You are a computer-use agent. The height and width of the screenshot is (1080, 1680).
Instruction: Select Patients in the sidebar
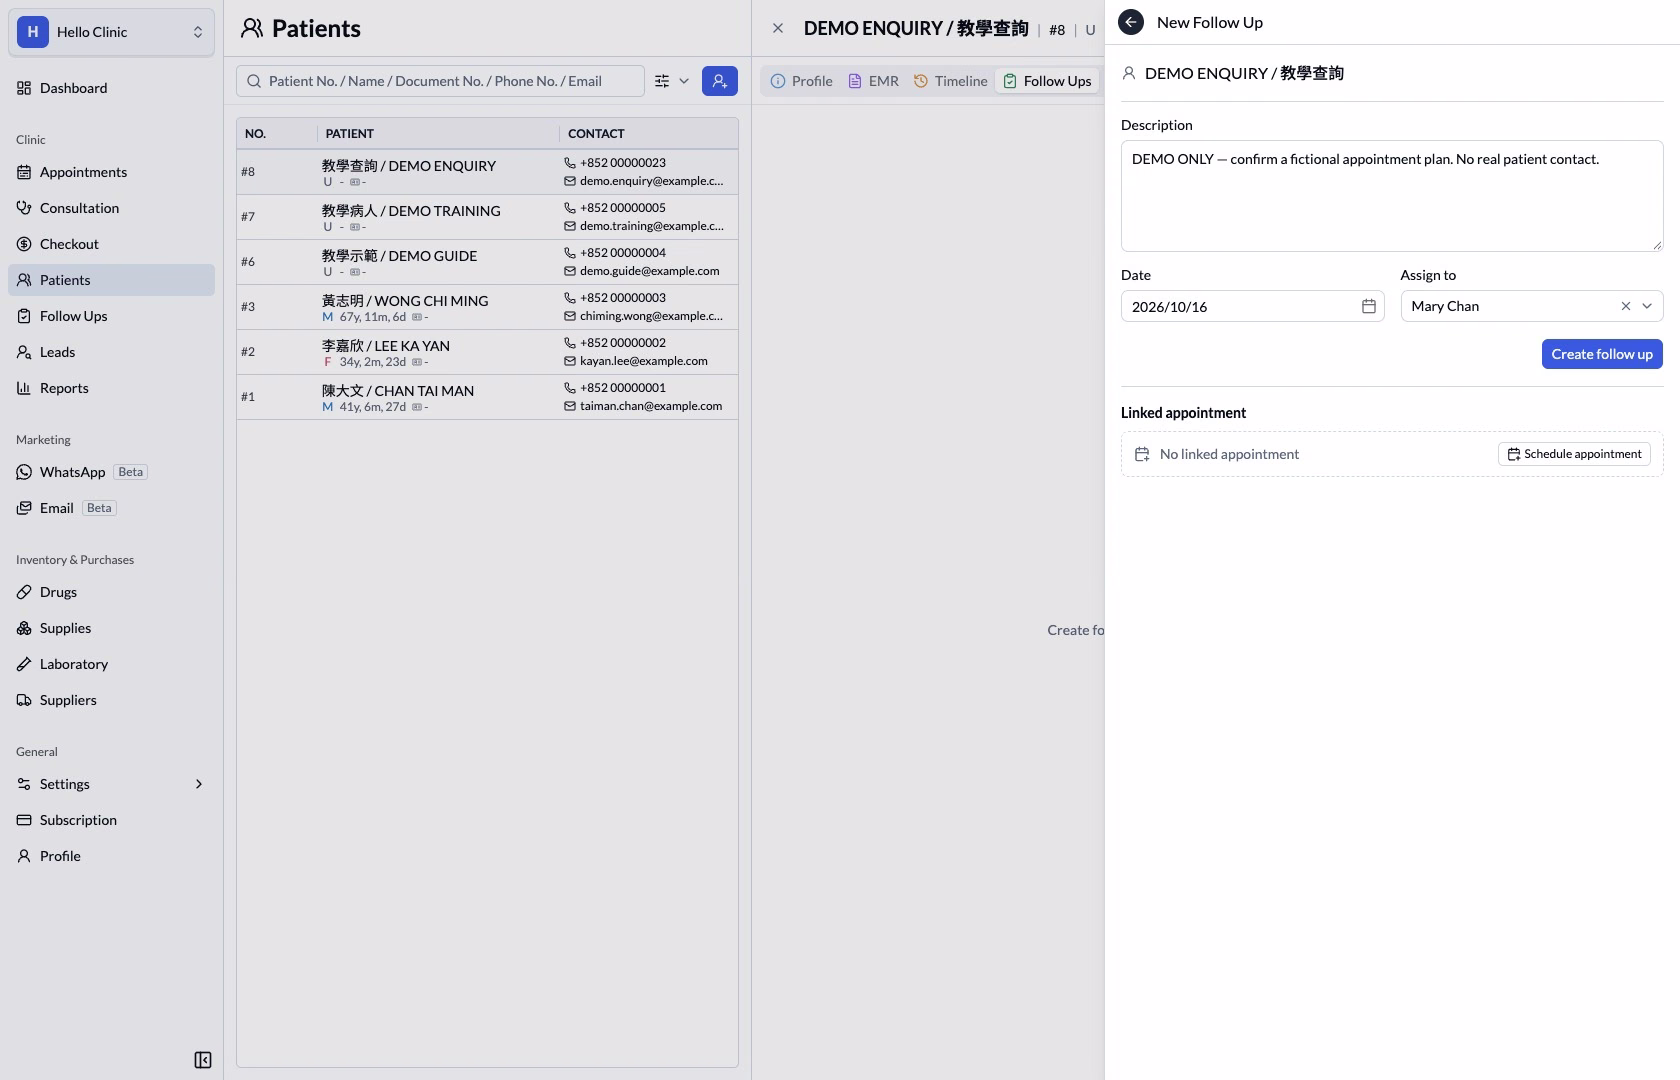pyautogui.click(x=111, y=280)
